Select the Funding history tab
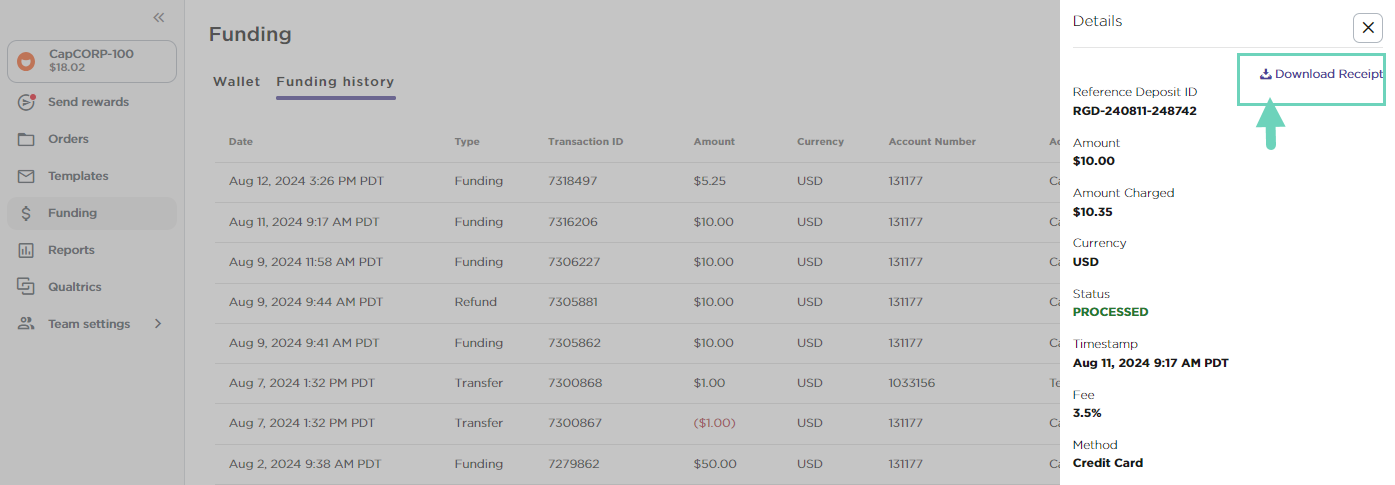This screenshot has height=485, width=1395. [335, 82]
